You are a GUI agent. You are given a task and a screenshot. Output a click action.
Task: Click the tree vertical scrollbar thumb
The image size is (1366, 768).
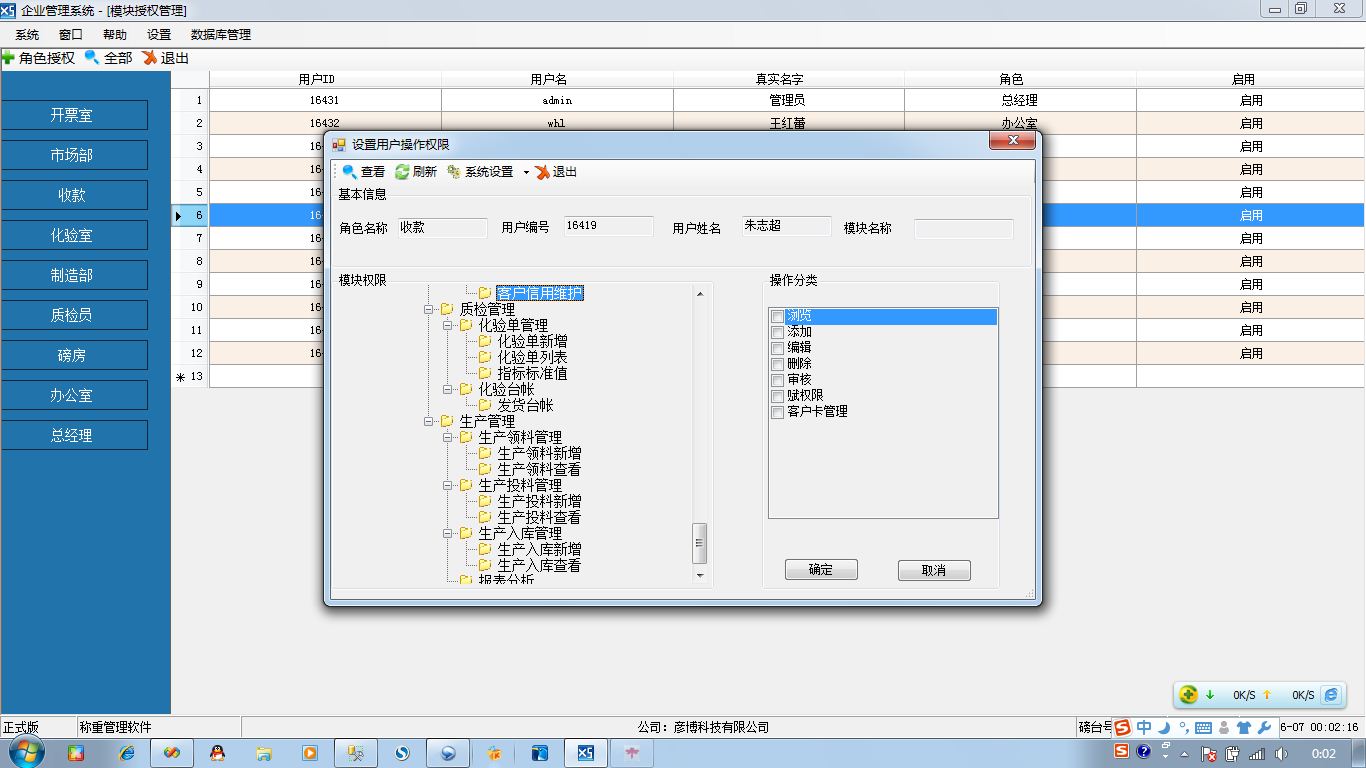(x=700, y=543)
